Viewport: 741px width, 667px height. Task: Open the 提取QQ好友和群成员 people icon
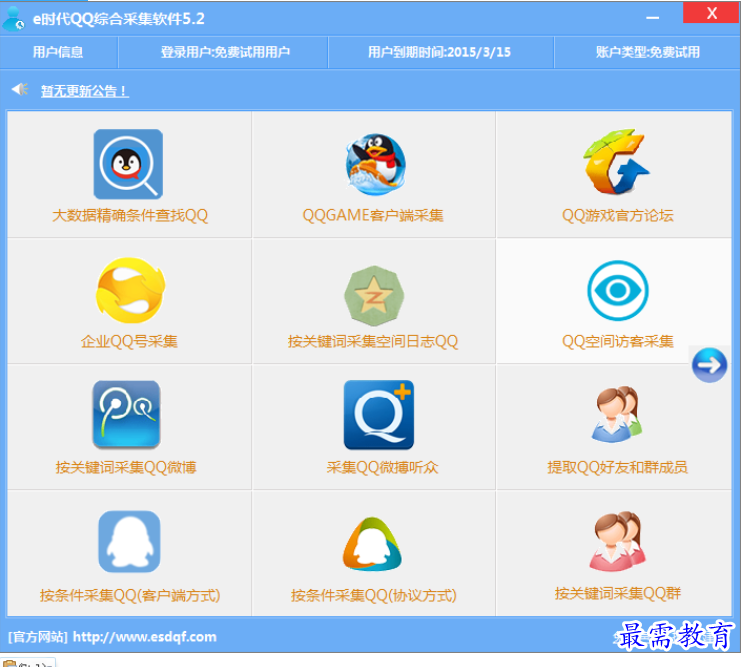tap(616, 415)
